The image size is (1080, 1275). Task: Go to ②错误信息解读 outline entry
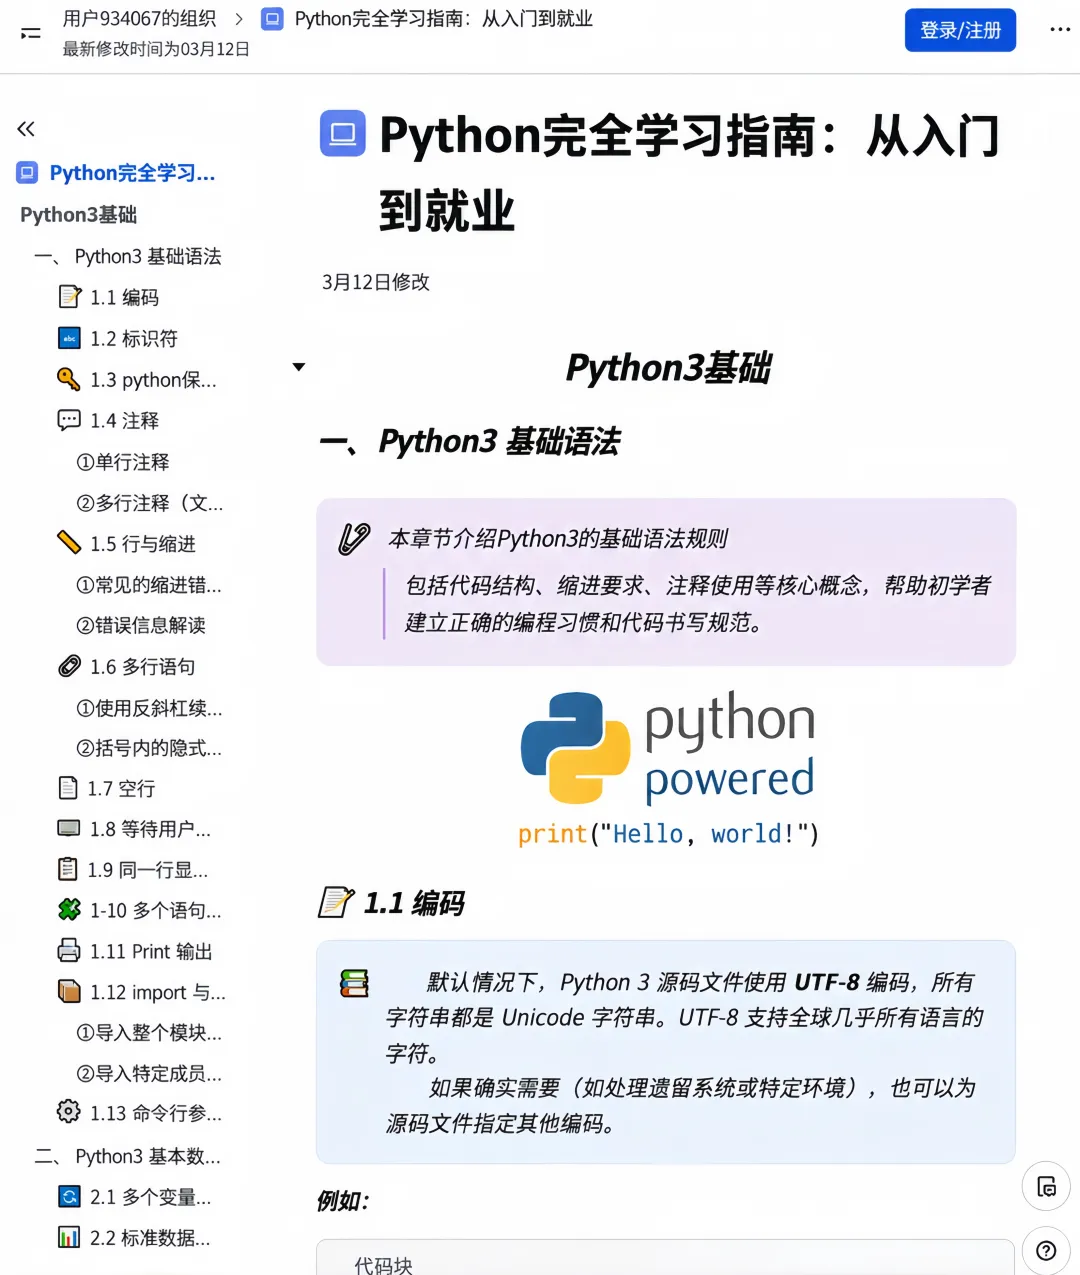141,625
